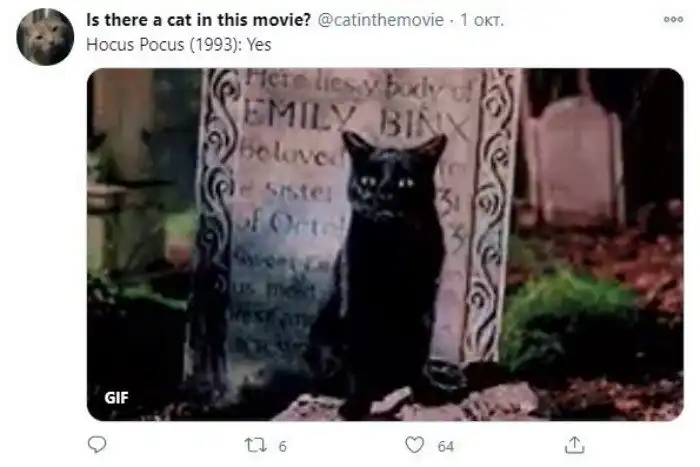This screenshot has width=700, height=467.
Task: Open the share upload-arrow icon
Action: click(575, 445)
